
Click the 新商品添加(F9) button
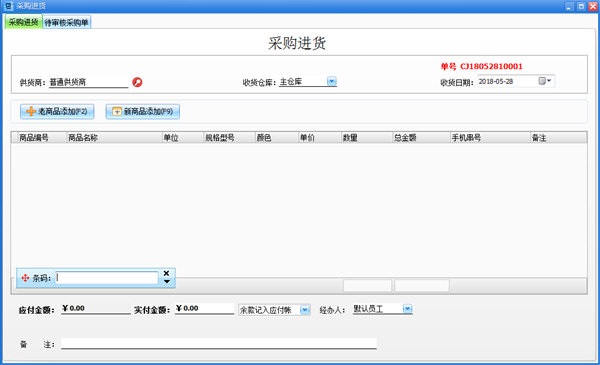click(143, 112)
